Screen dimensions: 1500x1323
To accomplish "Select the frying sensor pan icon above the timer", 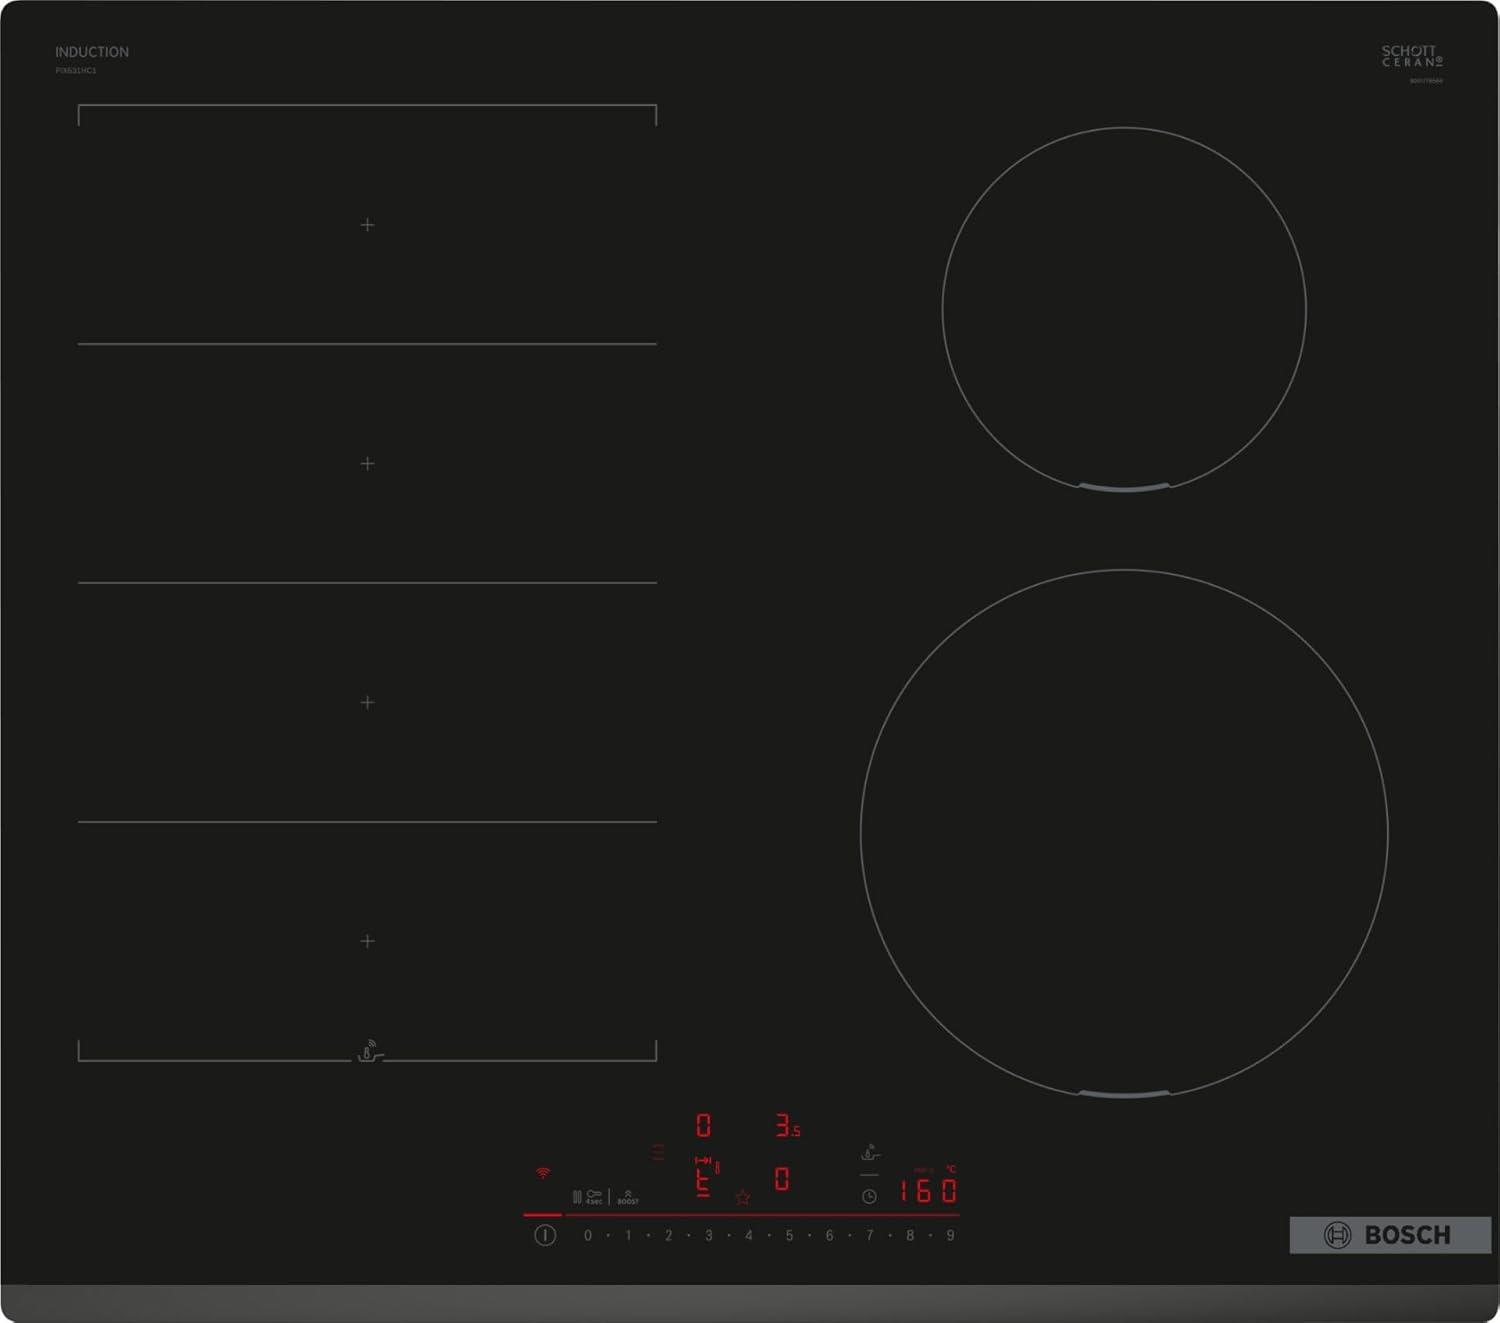I will coord(870,1153).
